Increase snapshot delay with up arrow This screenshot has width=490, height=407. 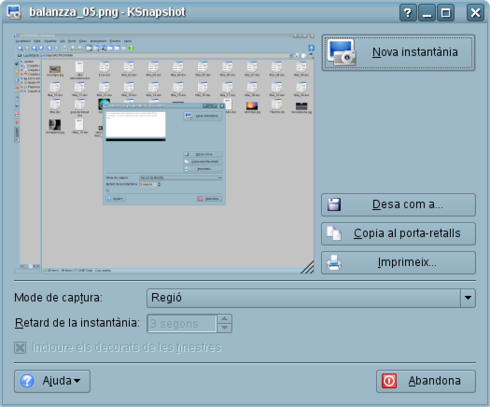coord(225,319)
